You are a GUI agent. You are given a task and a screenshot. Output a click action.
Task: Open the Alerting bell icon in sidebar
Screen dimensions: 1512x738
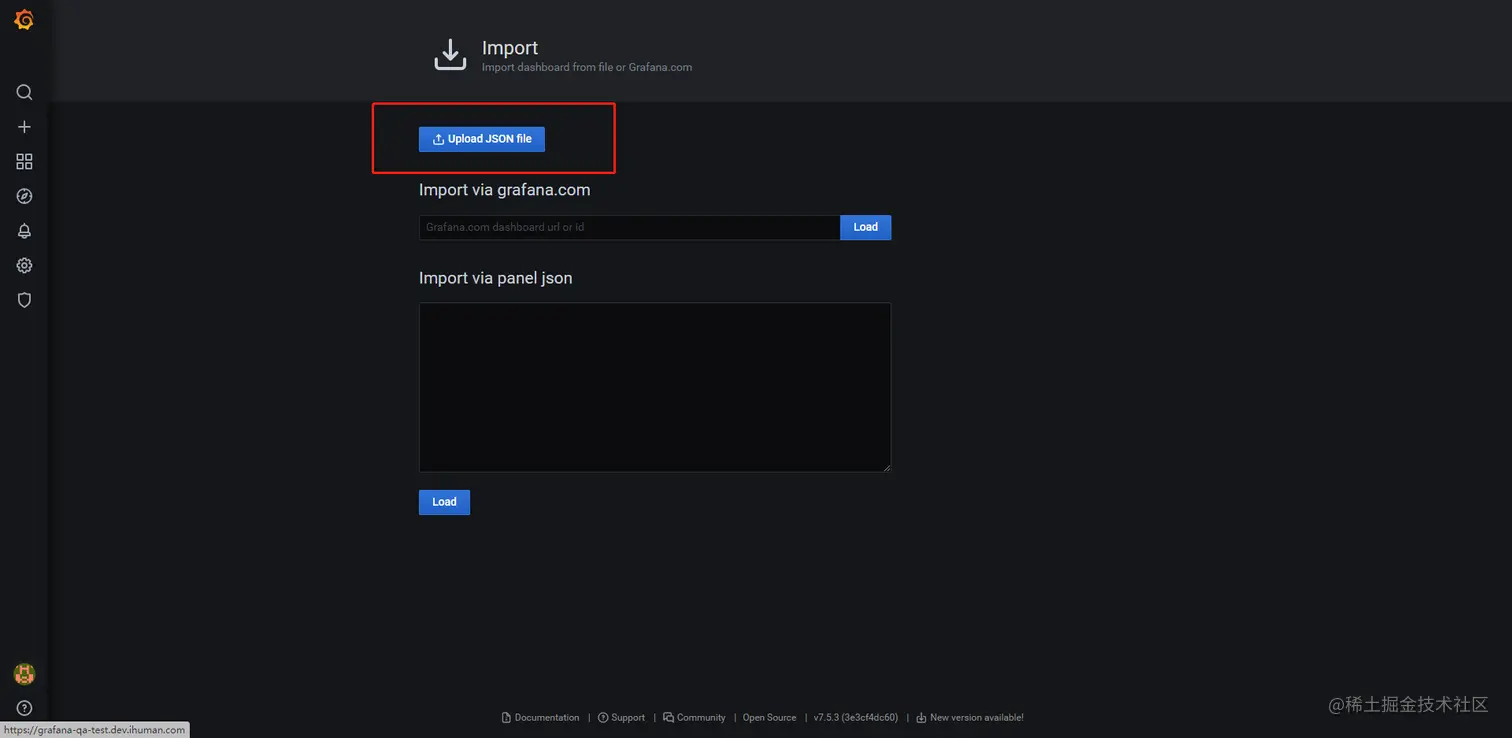[24, 231]
